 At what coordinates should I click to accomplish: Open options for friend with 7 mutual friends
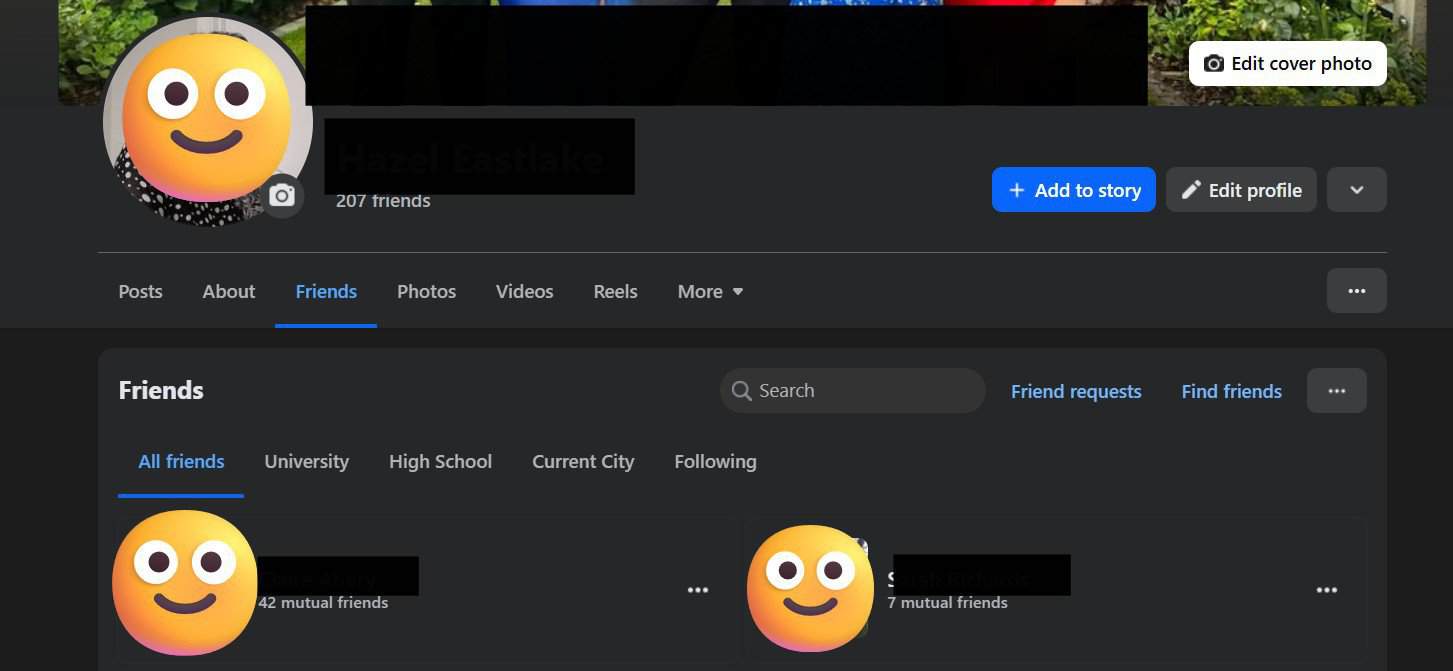1326,590
